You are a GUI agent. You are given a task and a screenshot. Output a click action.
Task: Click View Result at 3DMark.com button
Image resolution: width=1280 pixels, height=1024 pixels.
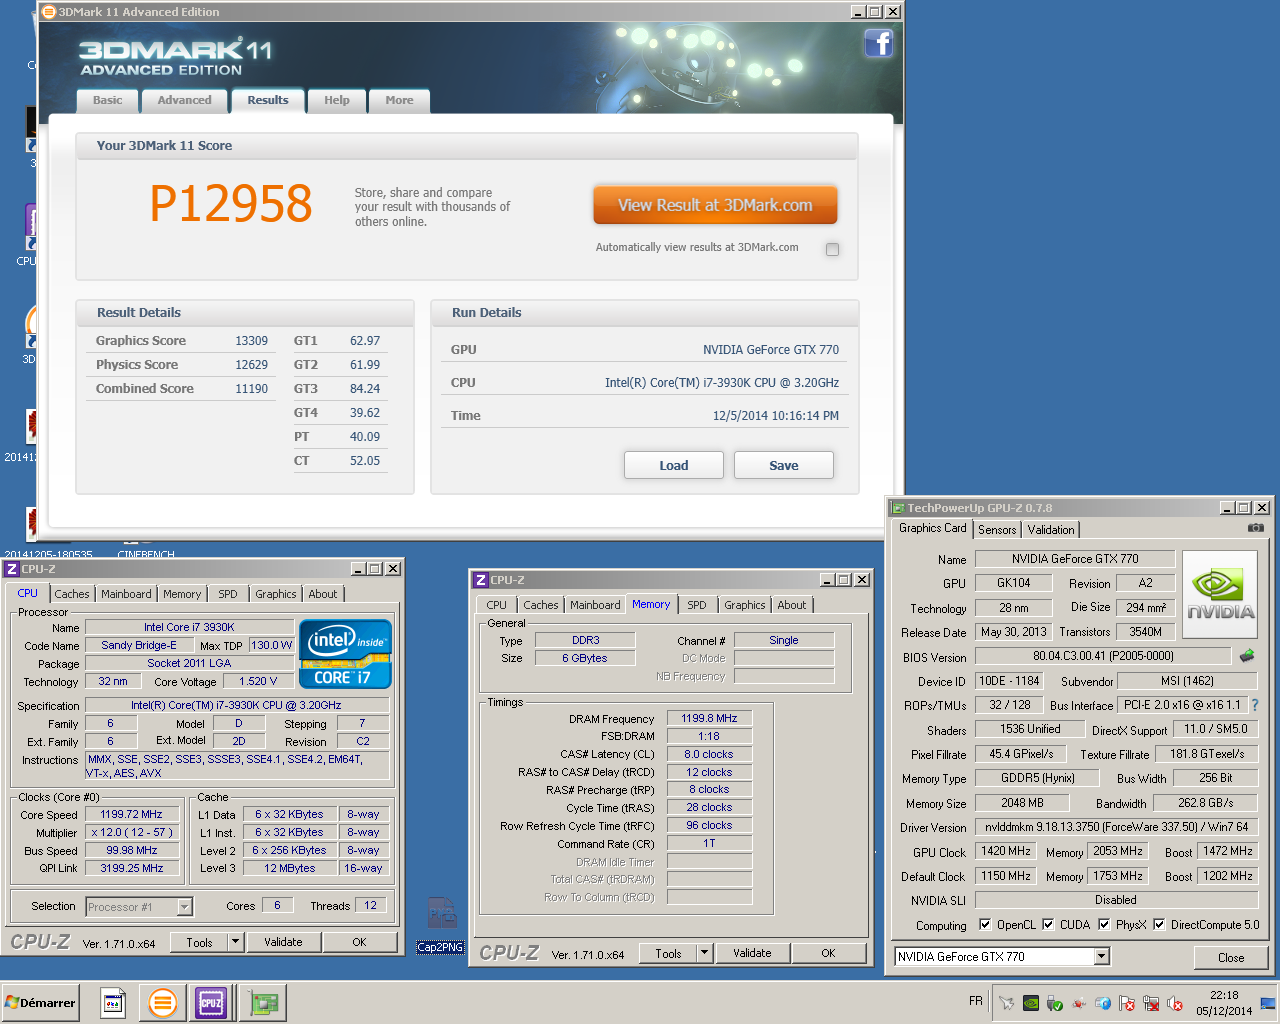pos(715,205)
